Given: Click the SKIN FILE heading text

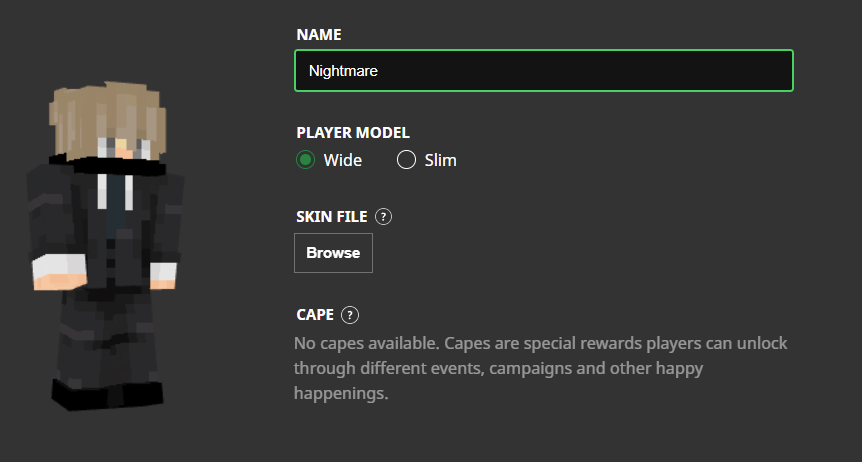Looking at the screenshot, I should click(331, 216).
